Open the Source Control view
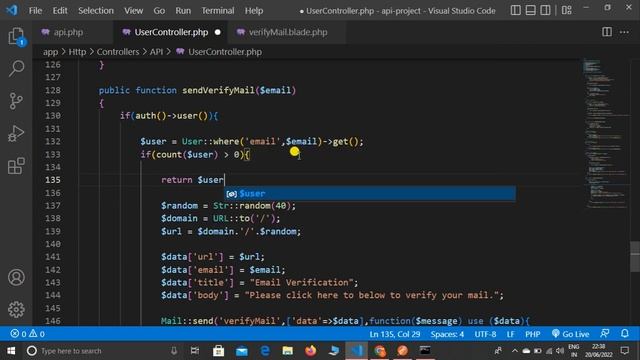 16,101
